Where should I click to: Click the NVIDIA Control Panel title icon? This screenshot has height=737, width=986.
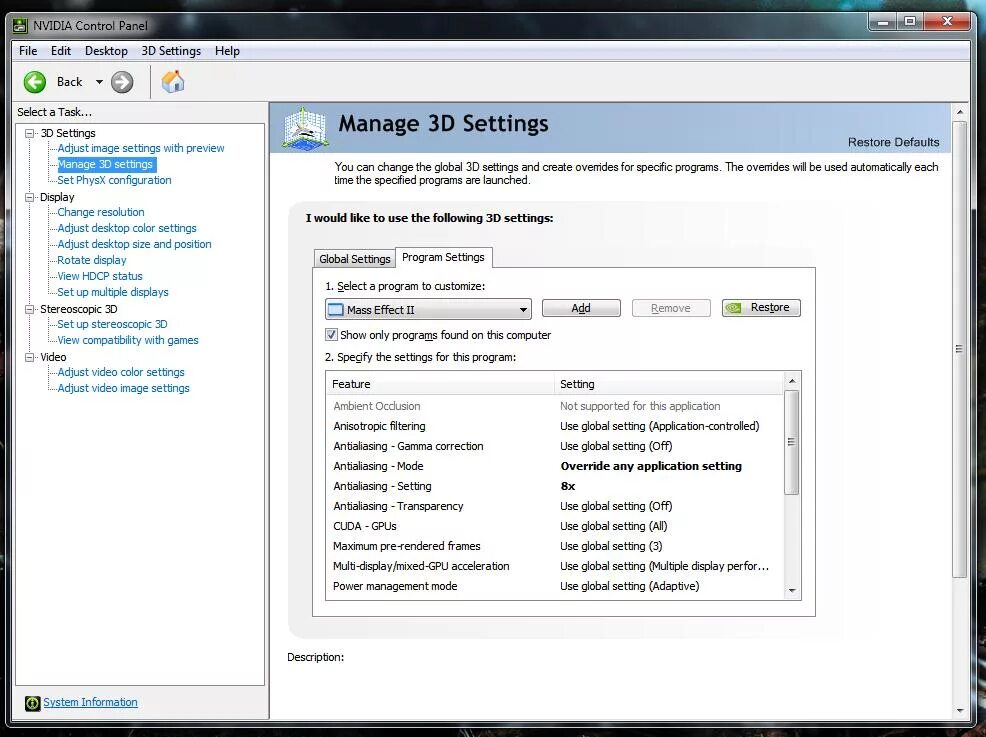tap(20, 26)
